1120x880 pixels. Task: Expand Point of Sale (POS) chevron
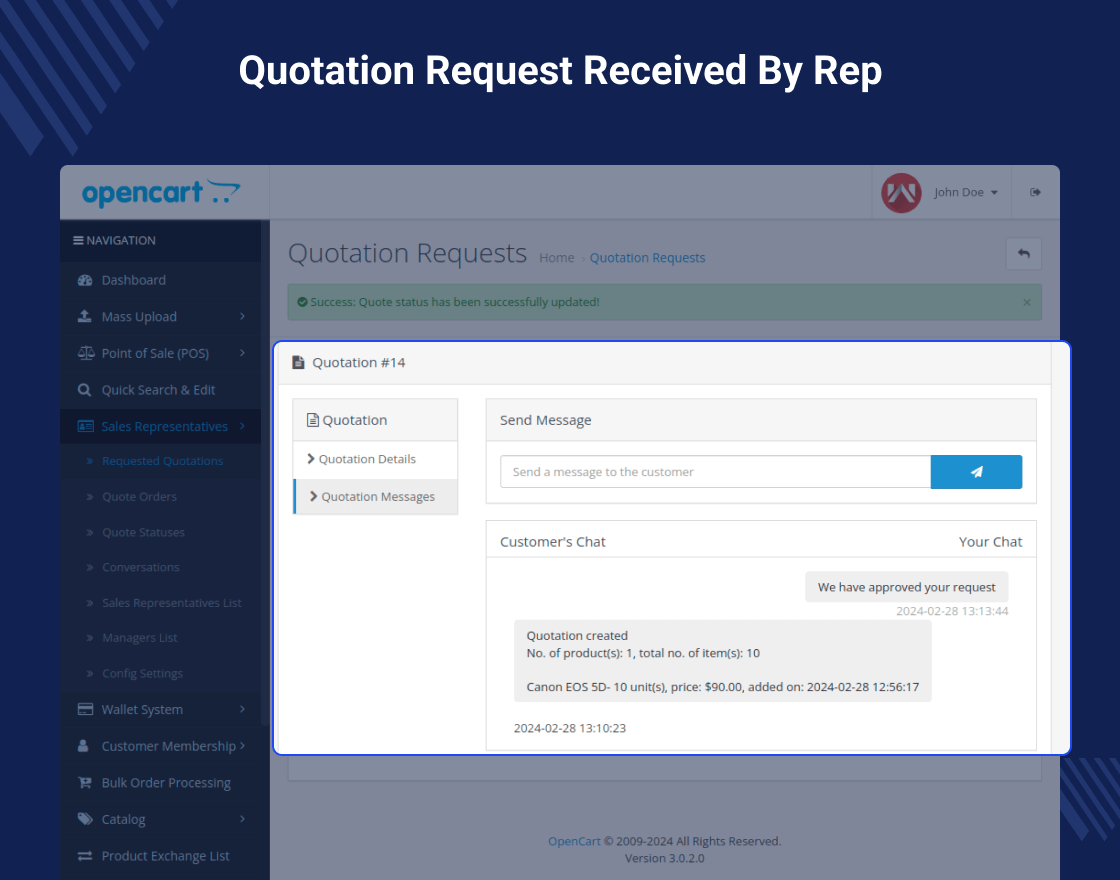point(242,353)
